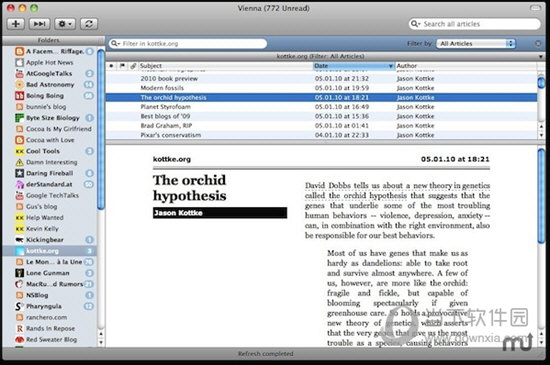The image size is (550, 365).
Task: Open the search magnifier options menu
Action: [415, 24]
